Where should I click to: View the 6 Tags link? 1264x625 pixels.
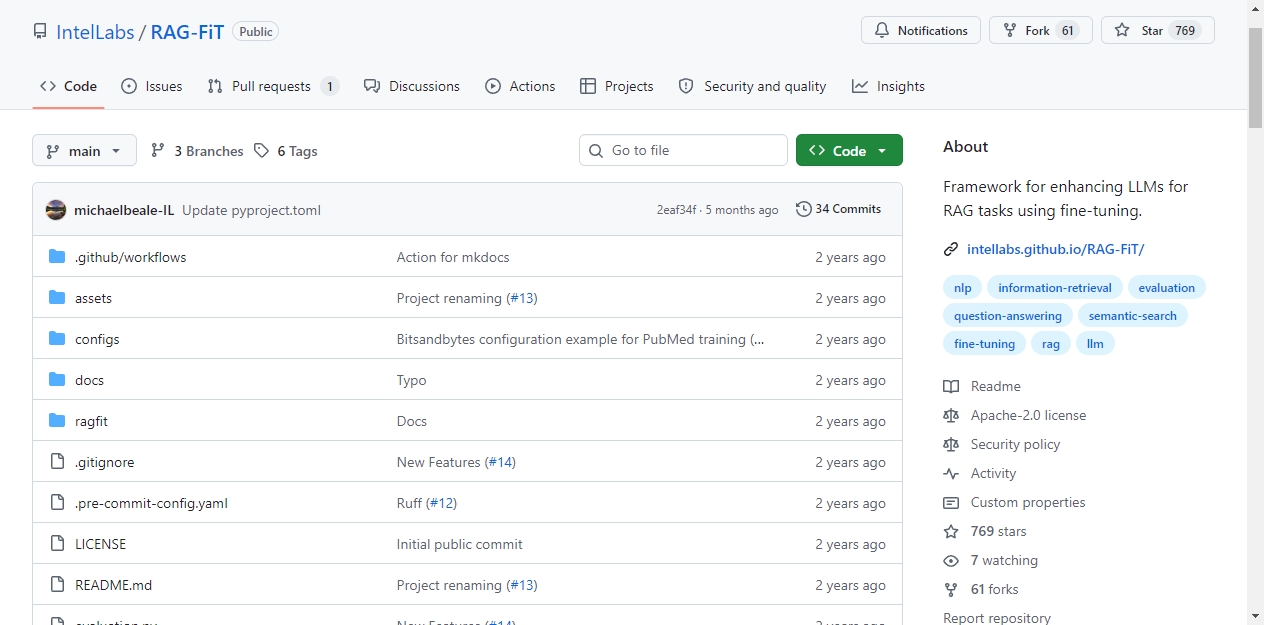(x=286, y=151)
